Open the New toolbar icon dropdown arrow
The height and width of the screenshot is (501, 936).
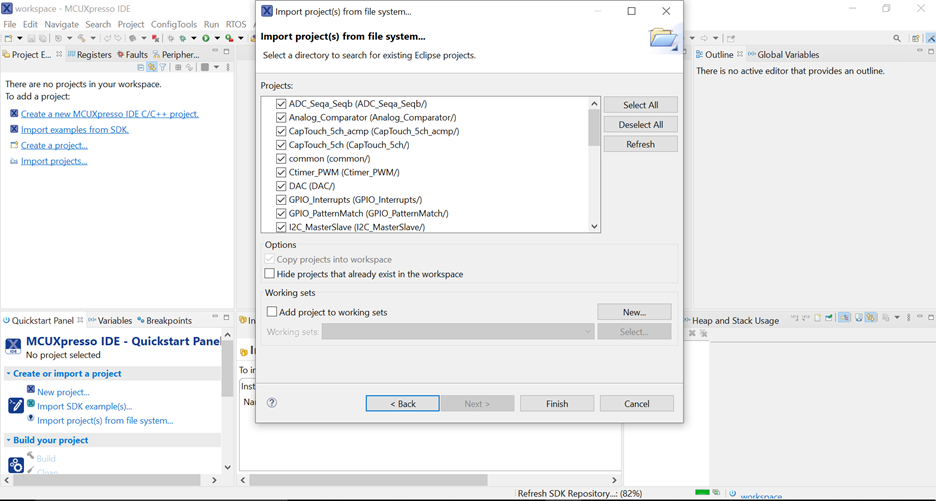point(19,38)
